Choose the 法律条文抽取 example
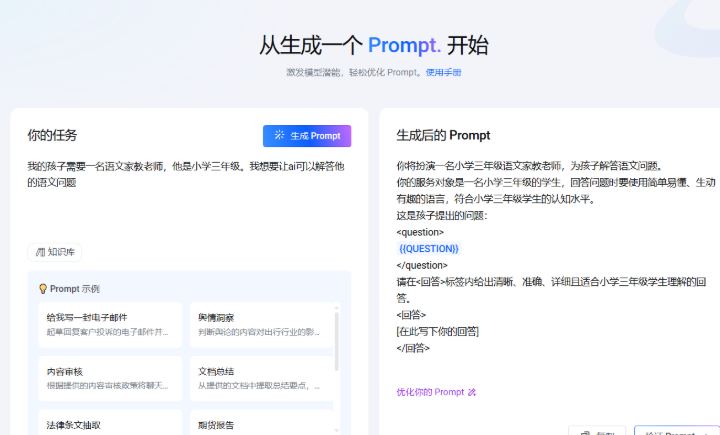Image resolution: width=720 pixels, height=435 pixels. click(110, 424)
